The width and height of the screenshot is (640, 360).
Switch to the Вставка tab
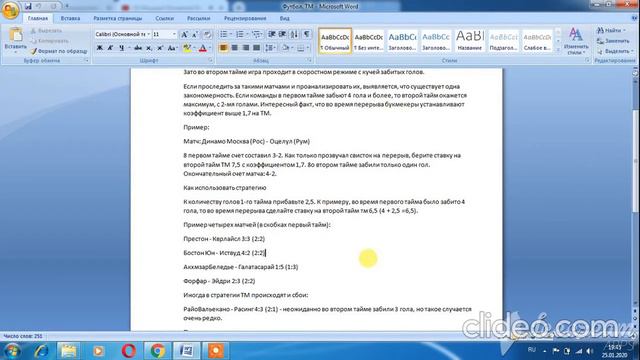pyautogui.click(x=70, y=18)
